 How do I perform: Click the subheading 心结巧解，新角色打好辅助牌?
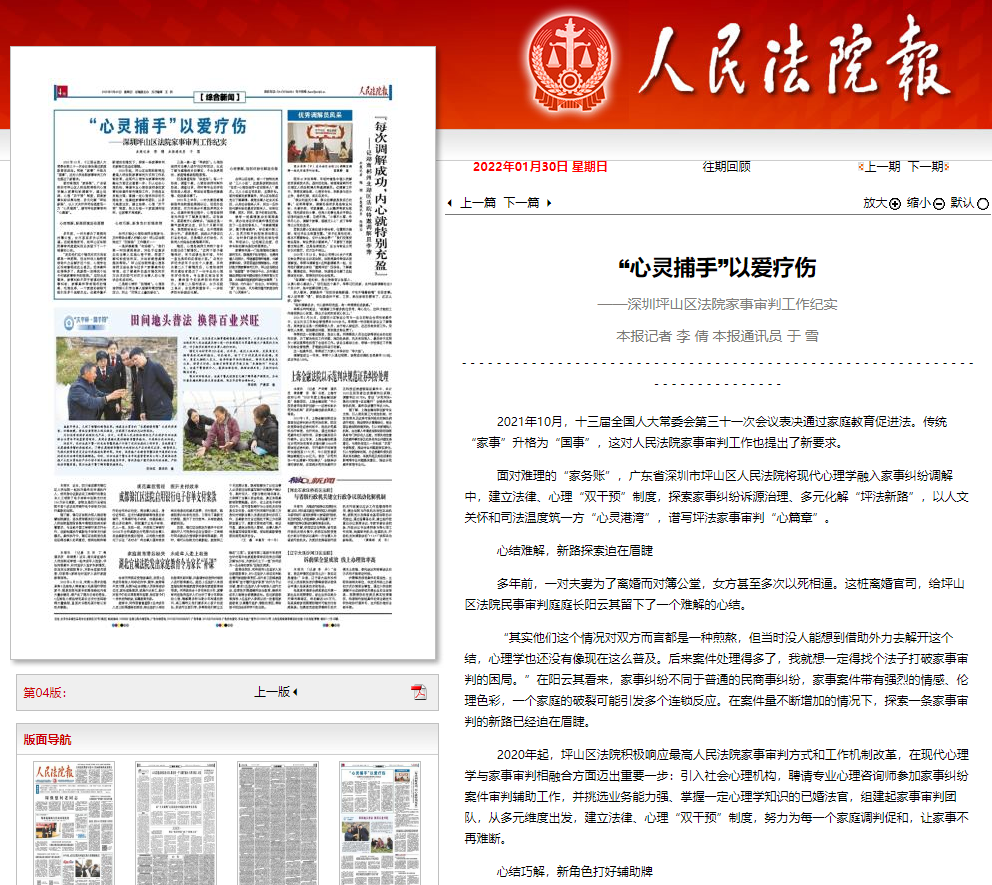click(x=574, y=871)
